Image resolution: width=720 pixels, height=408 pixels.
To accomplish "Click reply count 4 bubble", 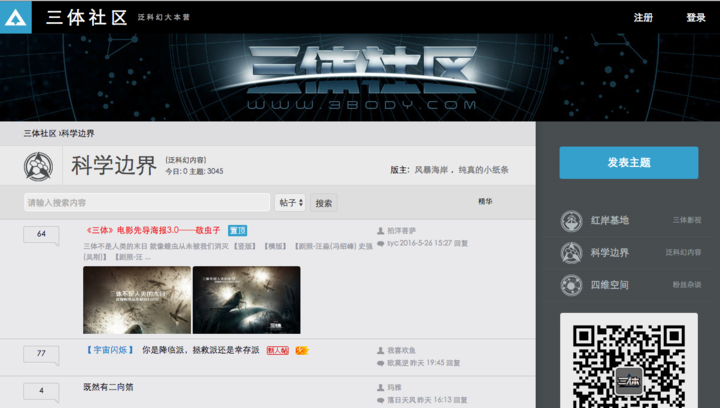I will click(x=41, y=391).
